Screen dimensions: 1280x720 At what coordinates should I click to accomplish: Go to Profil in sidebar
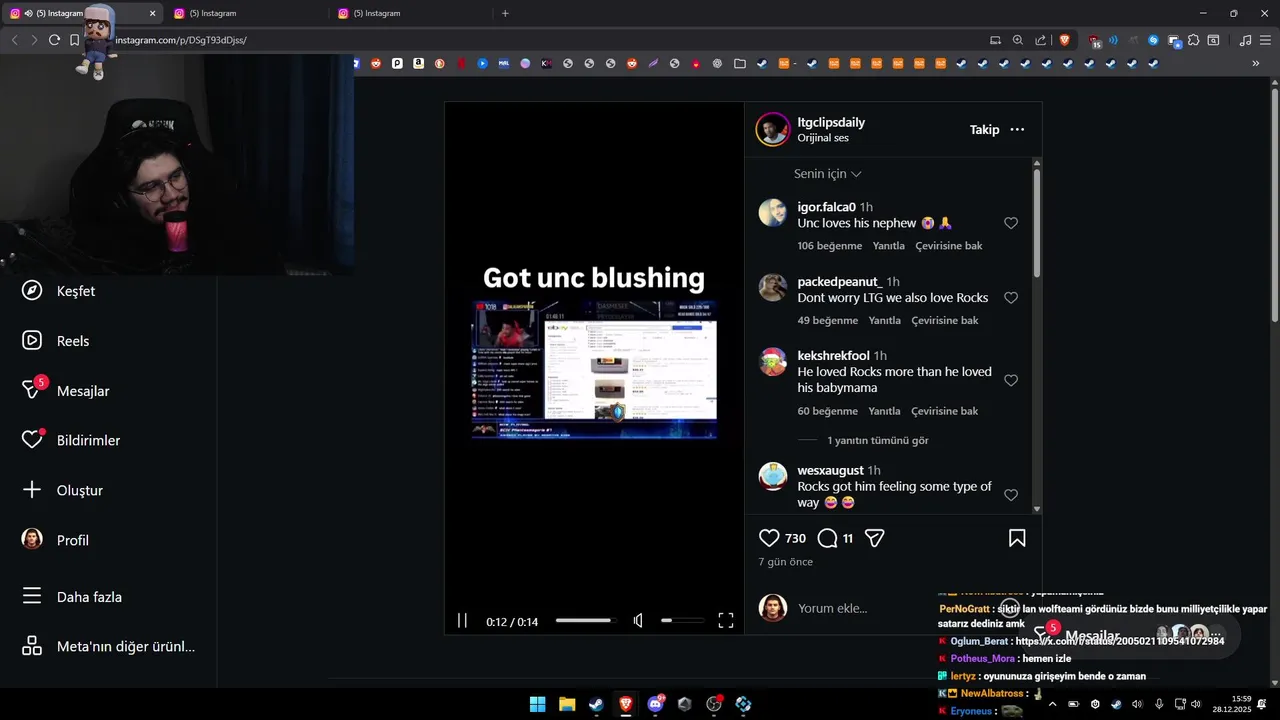pos(56,540)
